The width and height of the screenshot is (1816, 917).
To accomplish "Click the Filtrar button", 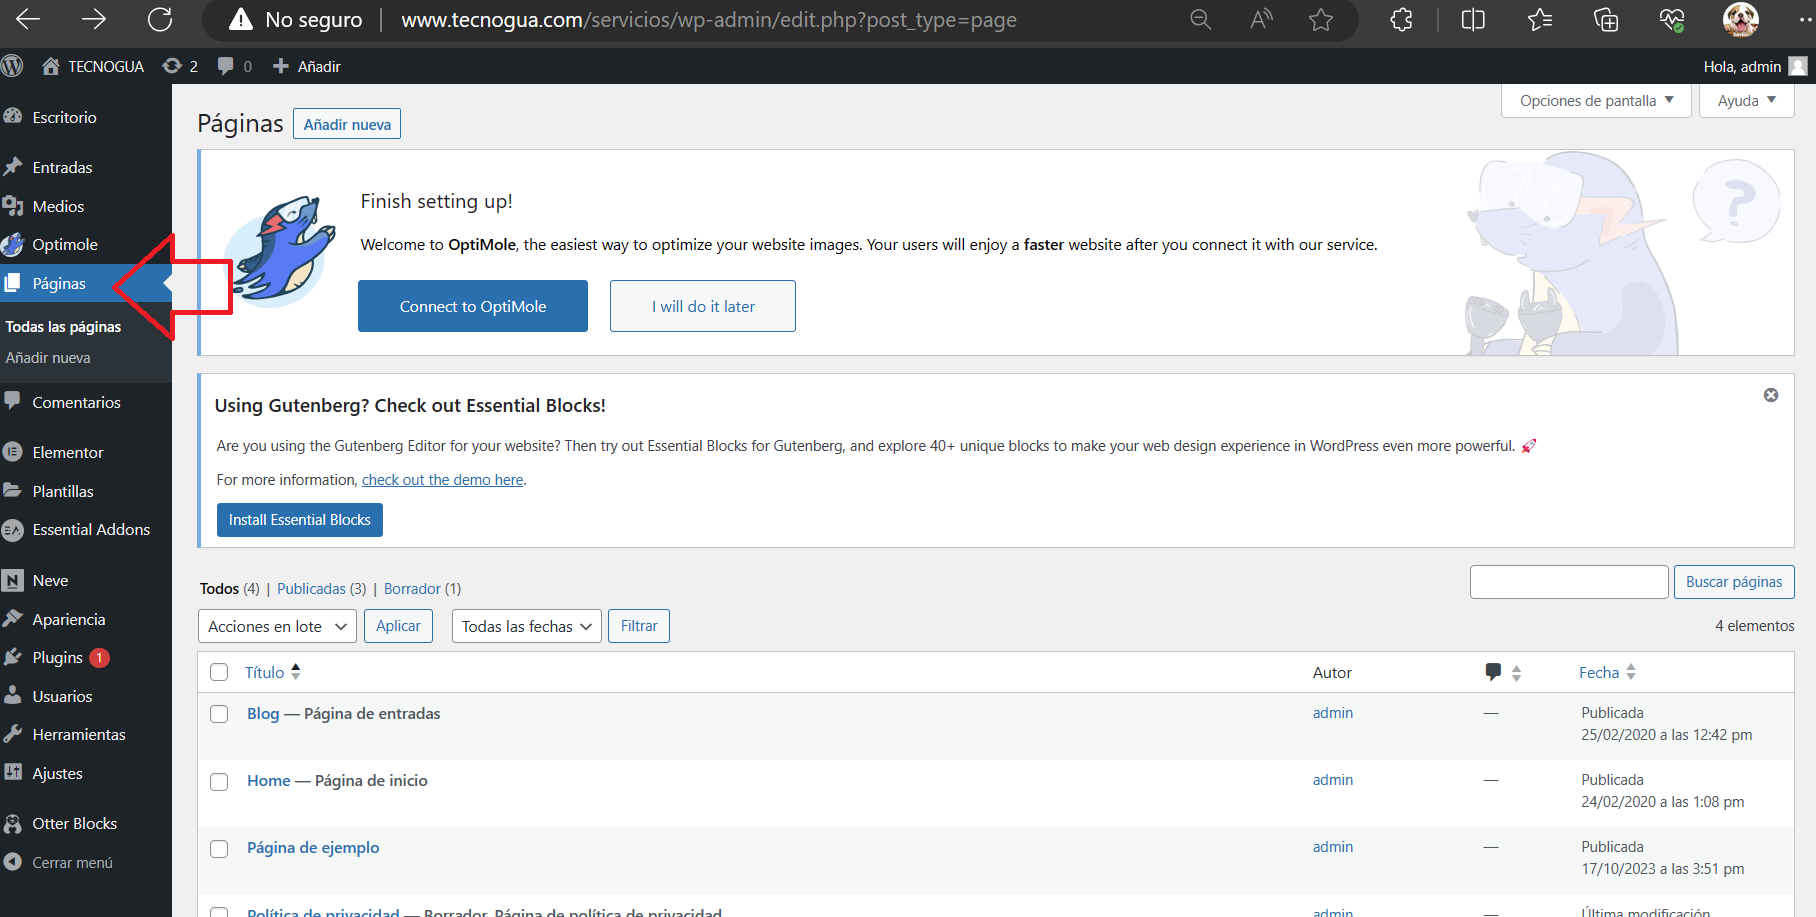I will point(639,626).
